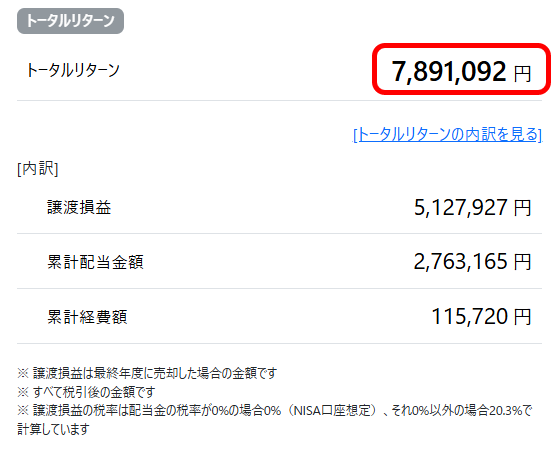Select the 譲渡損益 row label
The height and width of the screenshot is (453, 551).
click(x=79, y=207)
